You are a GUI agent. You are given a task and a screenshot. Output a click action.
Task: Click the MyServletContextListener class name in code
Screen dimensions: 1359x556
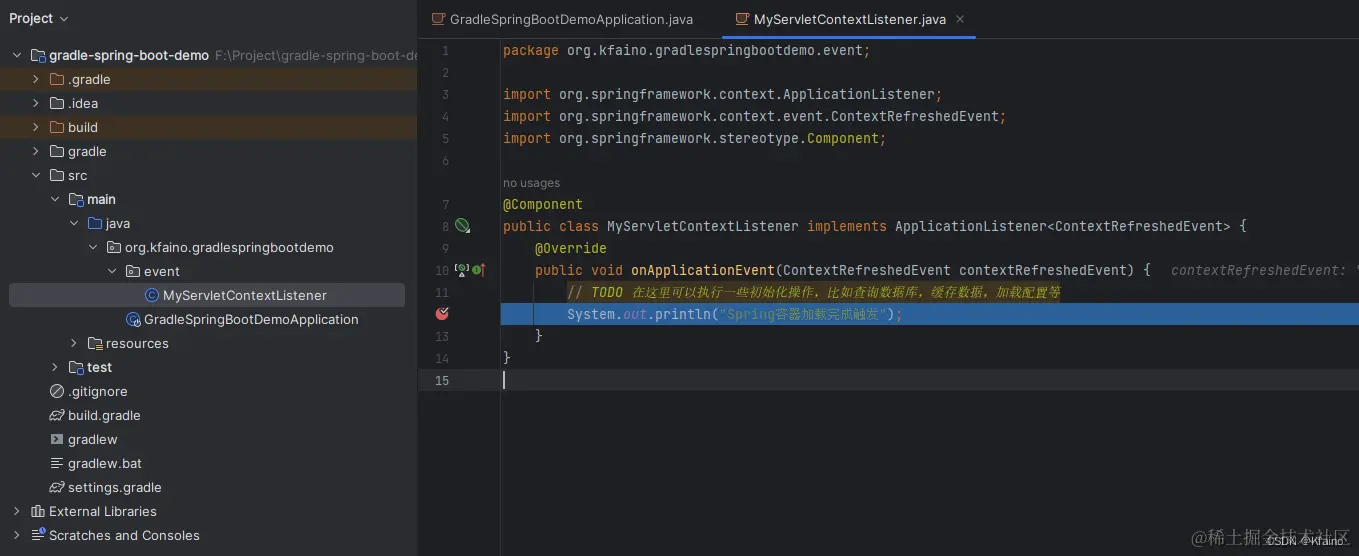coord(703,226)
